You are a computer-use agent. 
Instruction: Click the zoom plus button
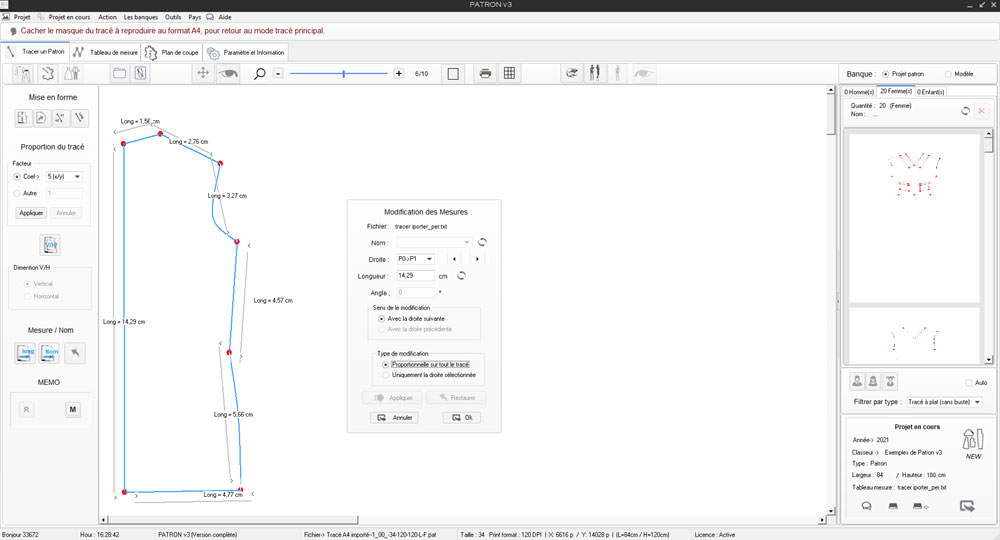(399, 73)
